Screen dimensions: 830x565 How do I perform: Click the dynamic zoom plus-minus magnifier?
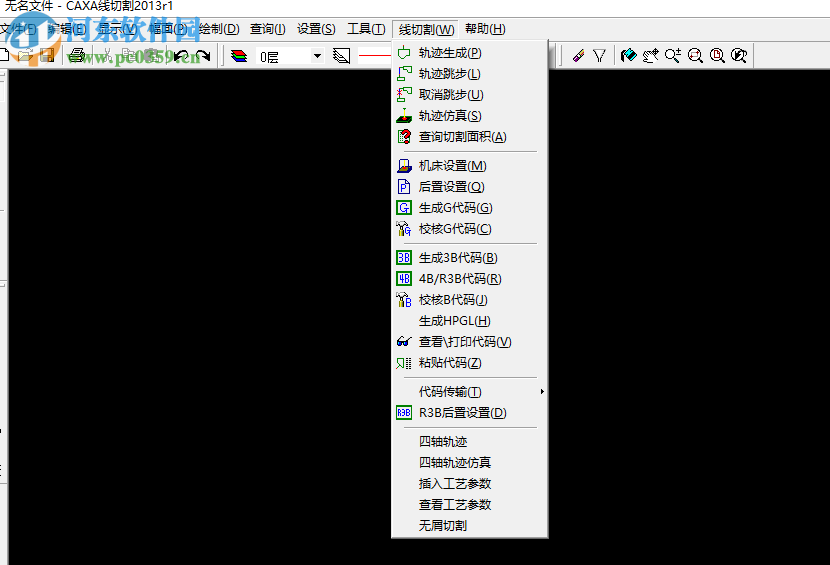tap(673, 55)
